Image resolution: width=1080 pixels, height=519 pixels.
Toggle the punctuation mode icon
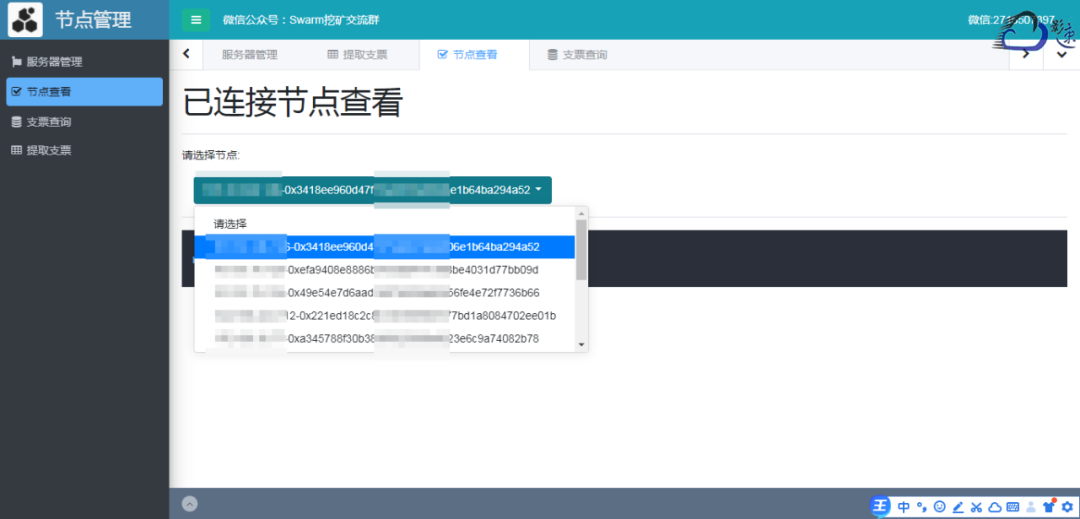(x=922, y=507)
